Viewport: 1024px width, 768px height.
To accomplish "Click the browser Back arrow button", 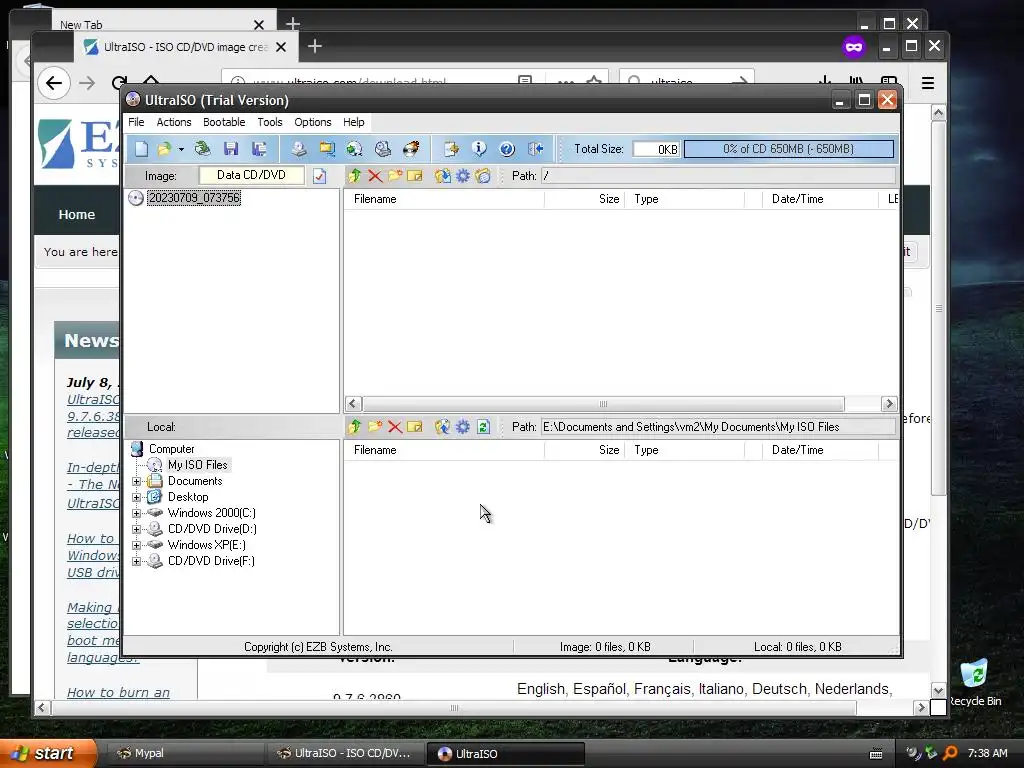I will [54, 83].
